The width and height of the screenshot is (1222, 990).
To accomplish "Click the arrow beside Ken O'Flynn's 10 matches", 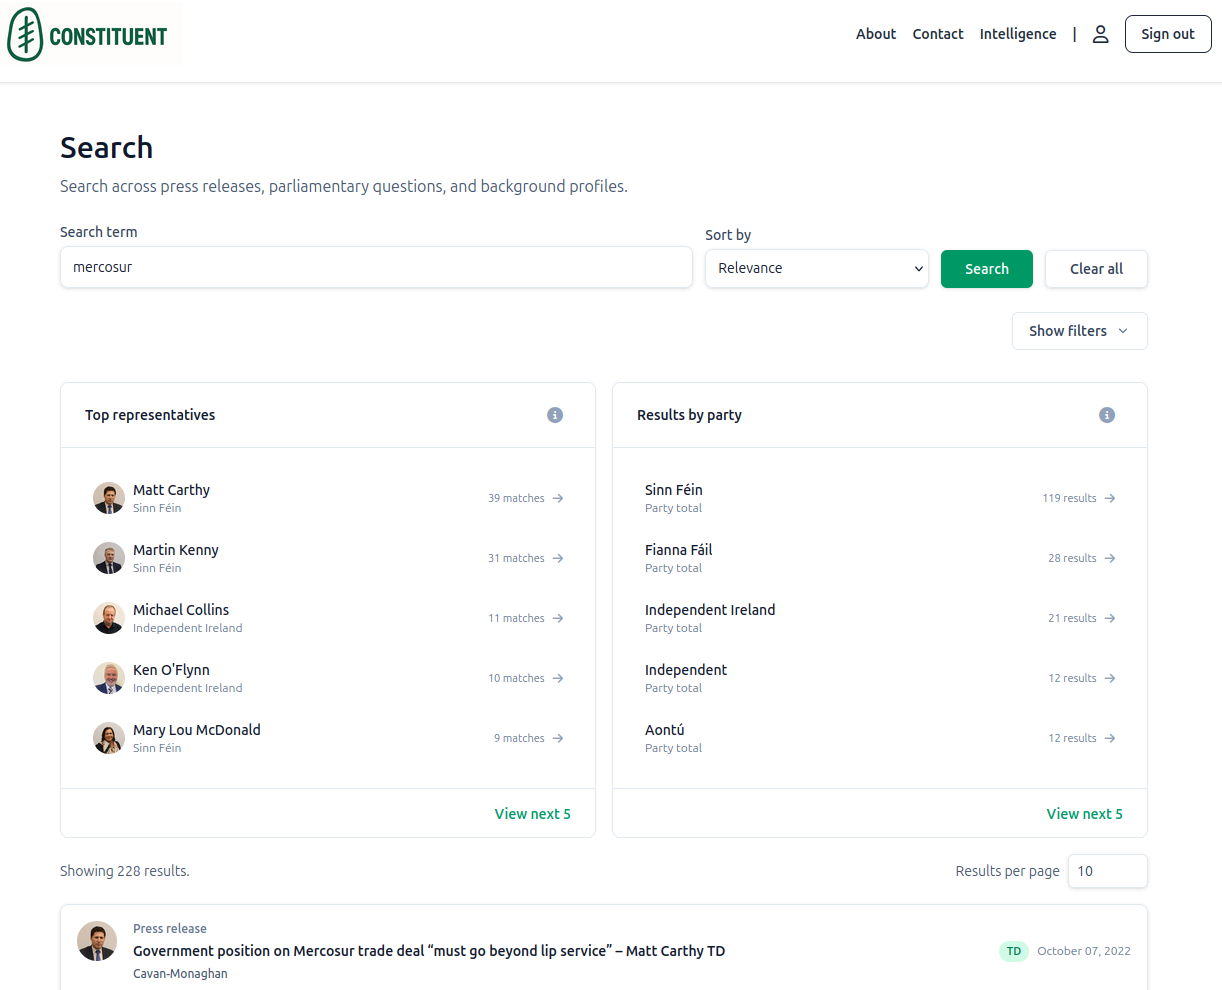I will pyautogui.click(x=558, y=678).
